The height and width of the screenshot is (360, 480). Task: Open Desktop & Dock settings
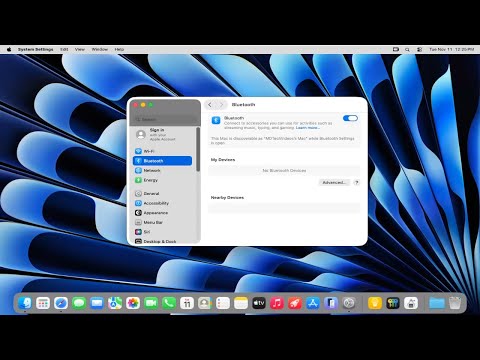click(x=162, y=241)
